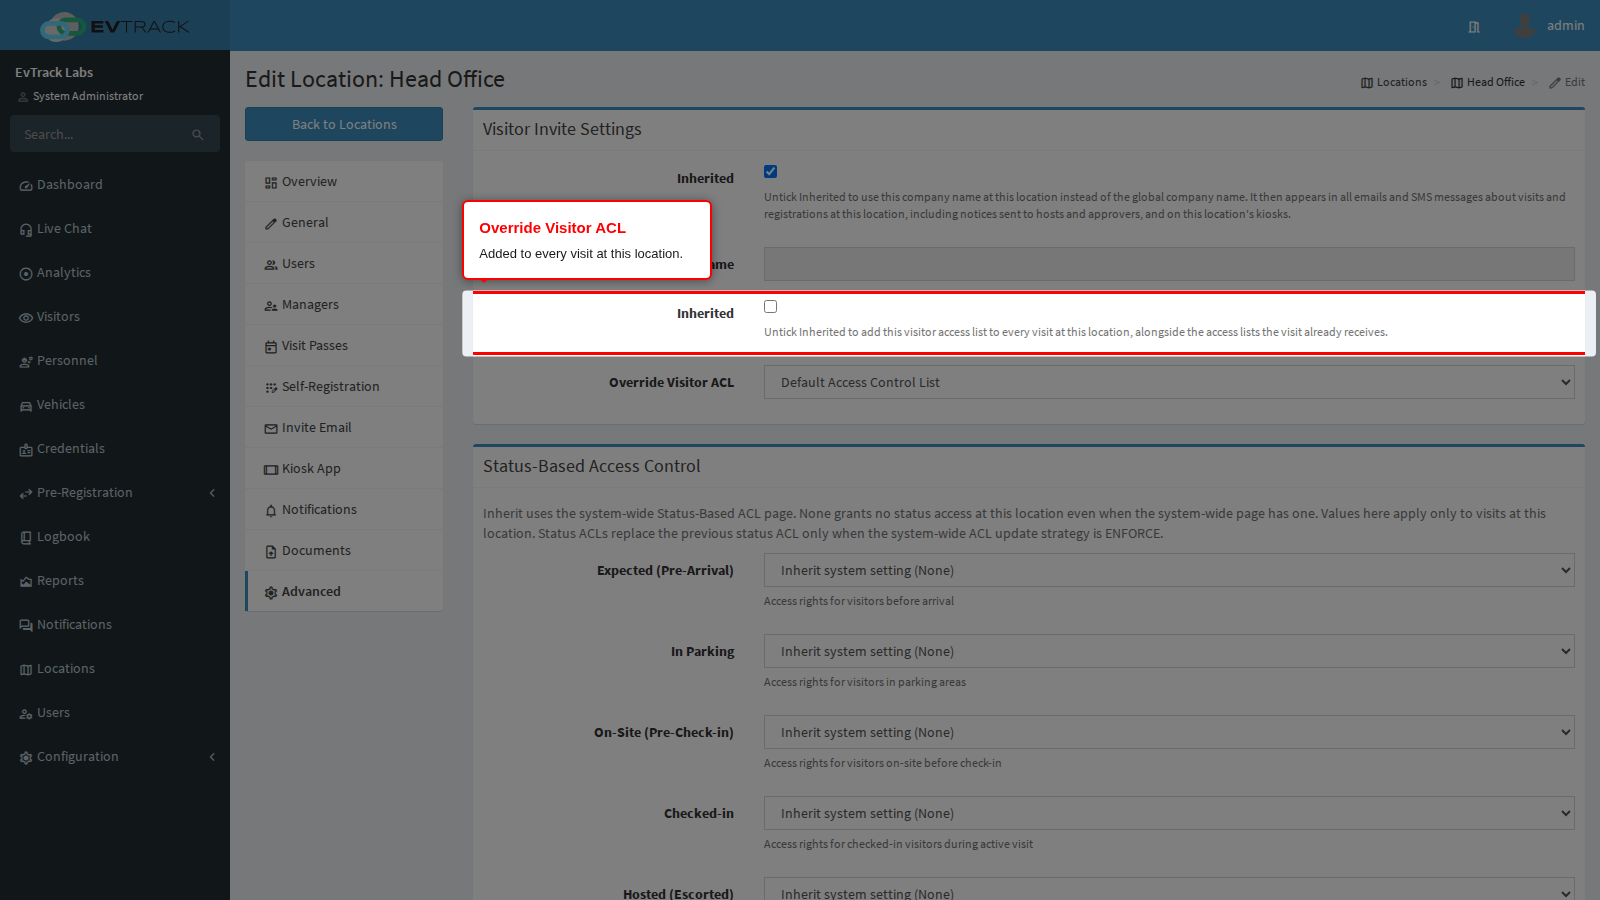Uncheck the company name Inherited checkbox
Image resolution: width=1600 pixels, height=900 pixels.
(x=770, y=172)
